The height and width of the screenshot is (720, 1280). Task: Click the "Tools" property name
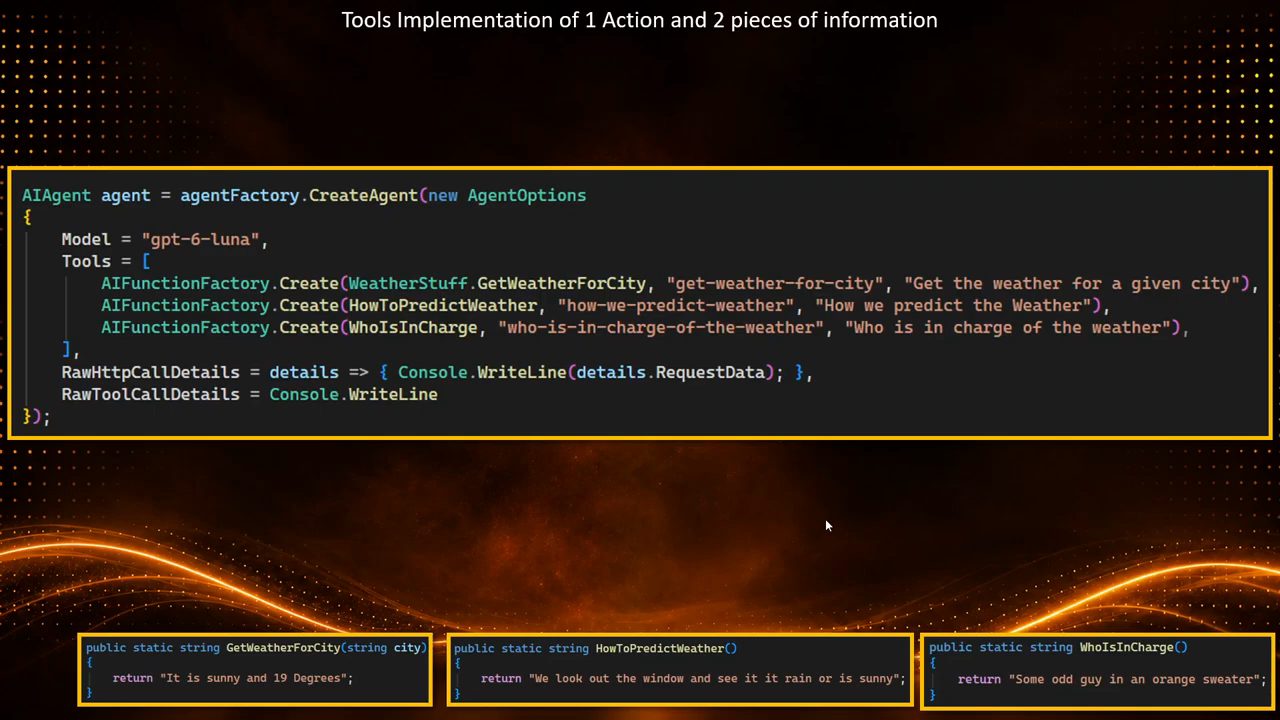[86, 262]
